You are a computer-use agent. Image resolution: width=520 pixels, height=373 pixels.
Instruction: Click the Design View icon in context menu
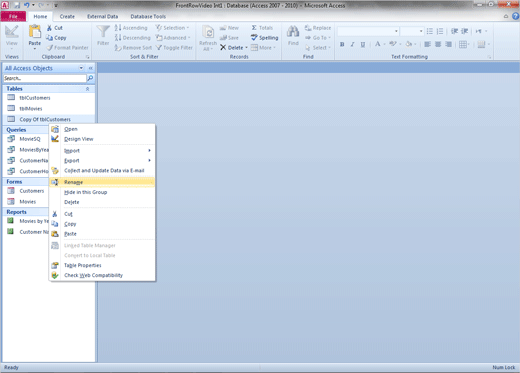pos(55,139)
